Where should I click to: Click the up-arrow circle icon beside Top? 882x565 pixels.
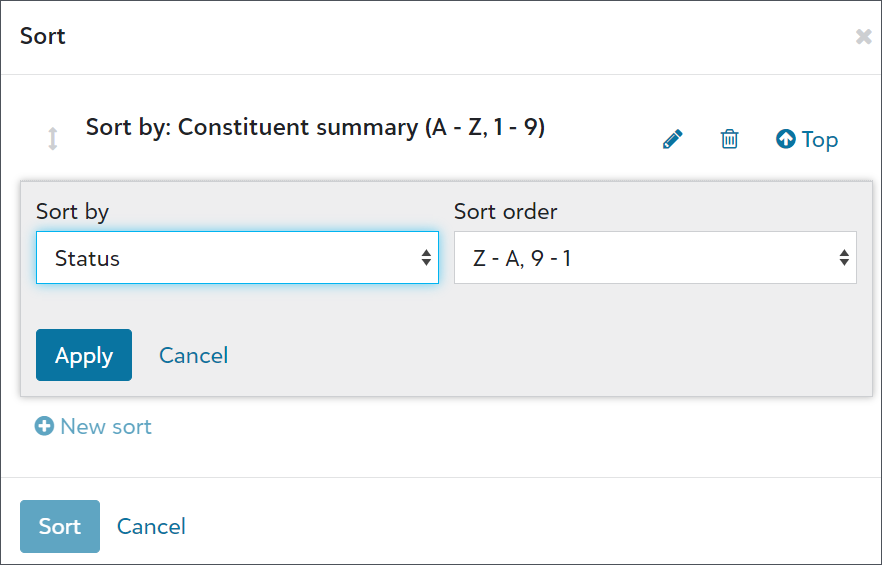[785, 139]
